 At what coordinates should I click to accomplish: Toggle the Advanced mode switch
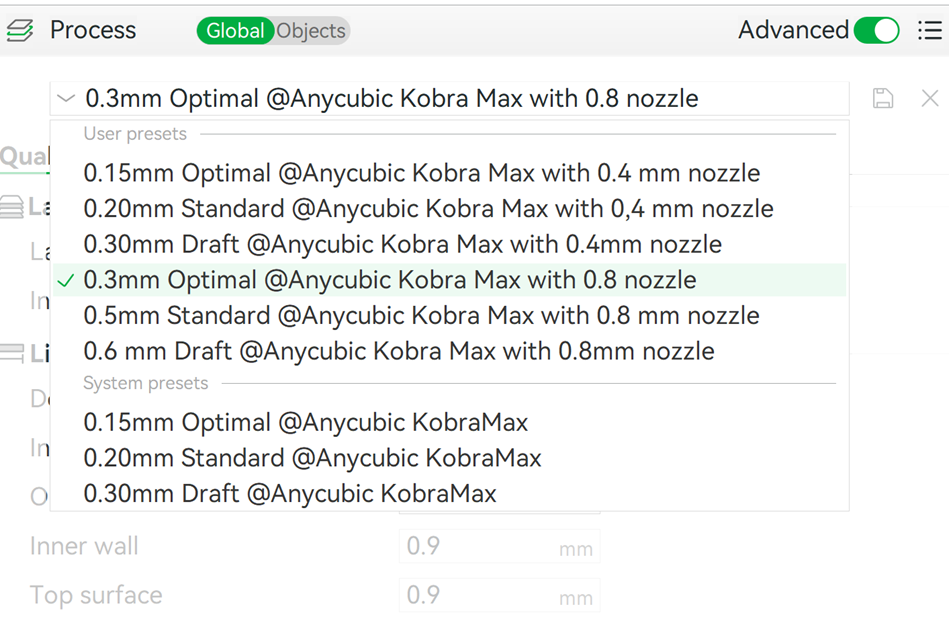point(877,31)
